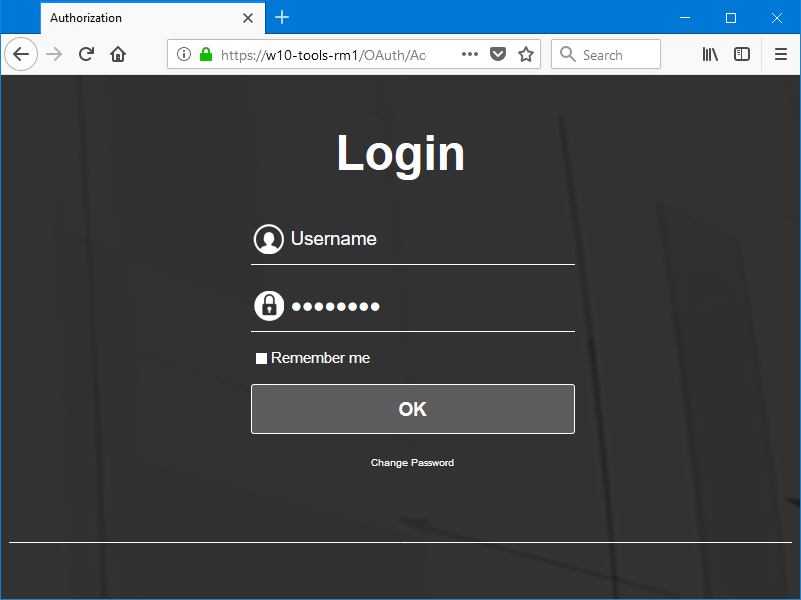Follow the Change Password link
The width and height of the screenshot is (801, 600).
pos(412,463)
